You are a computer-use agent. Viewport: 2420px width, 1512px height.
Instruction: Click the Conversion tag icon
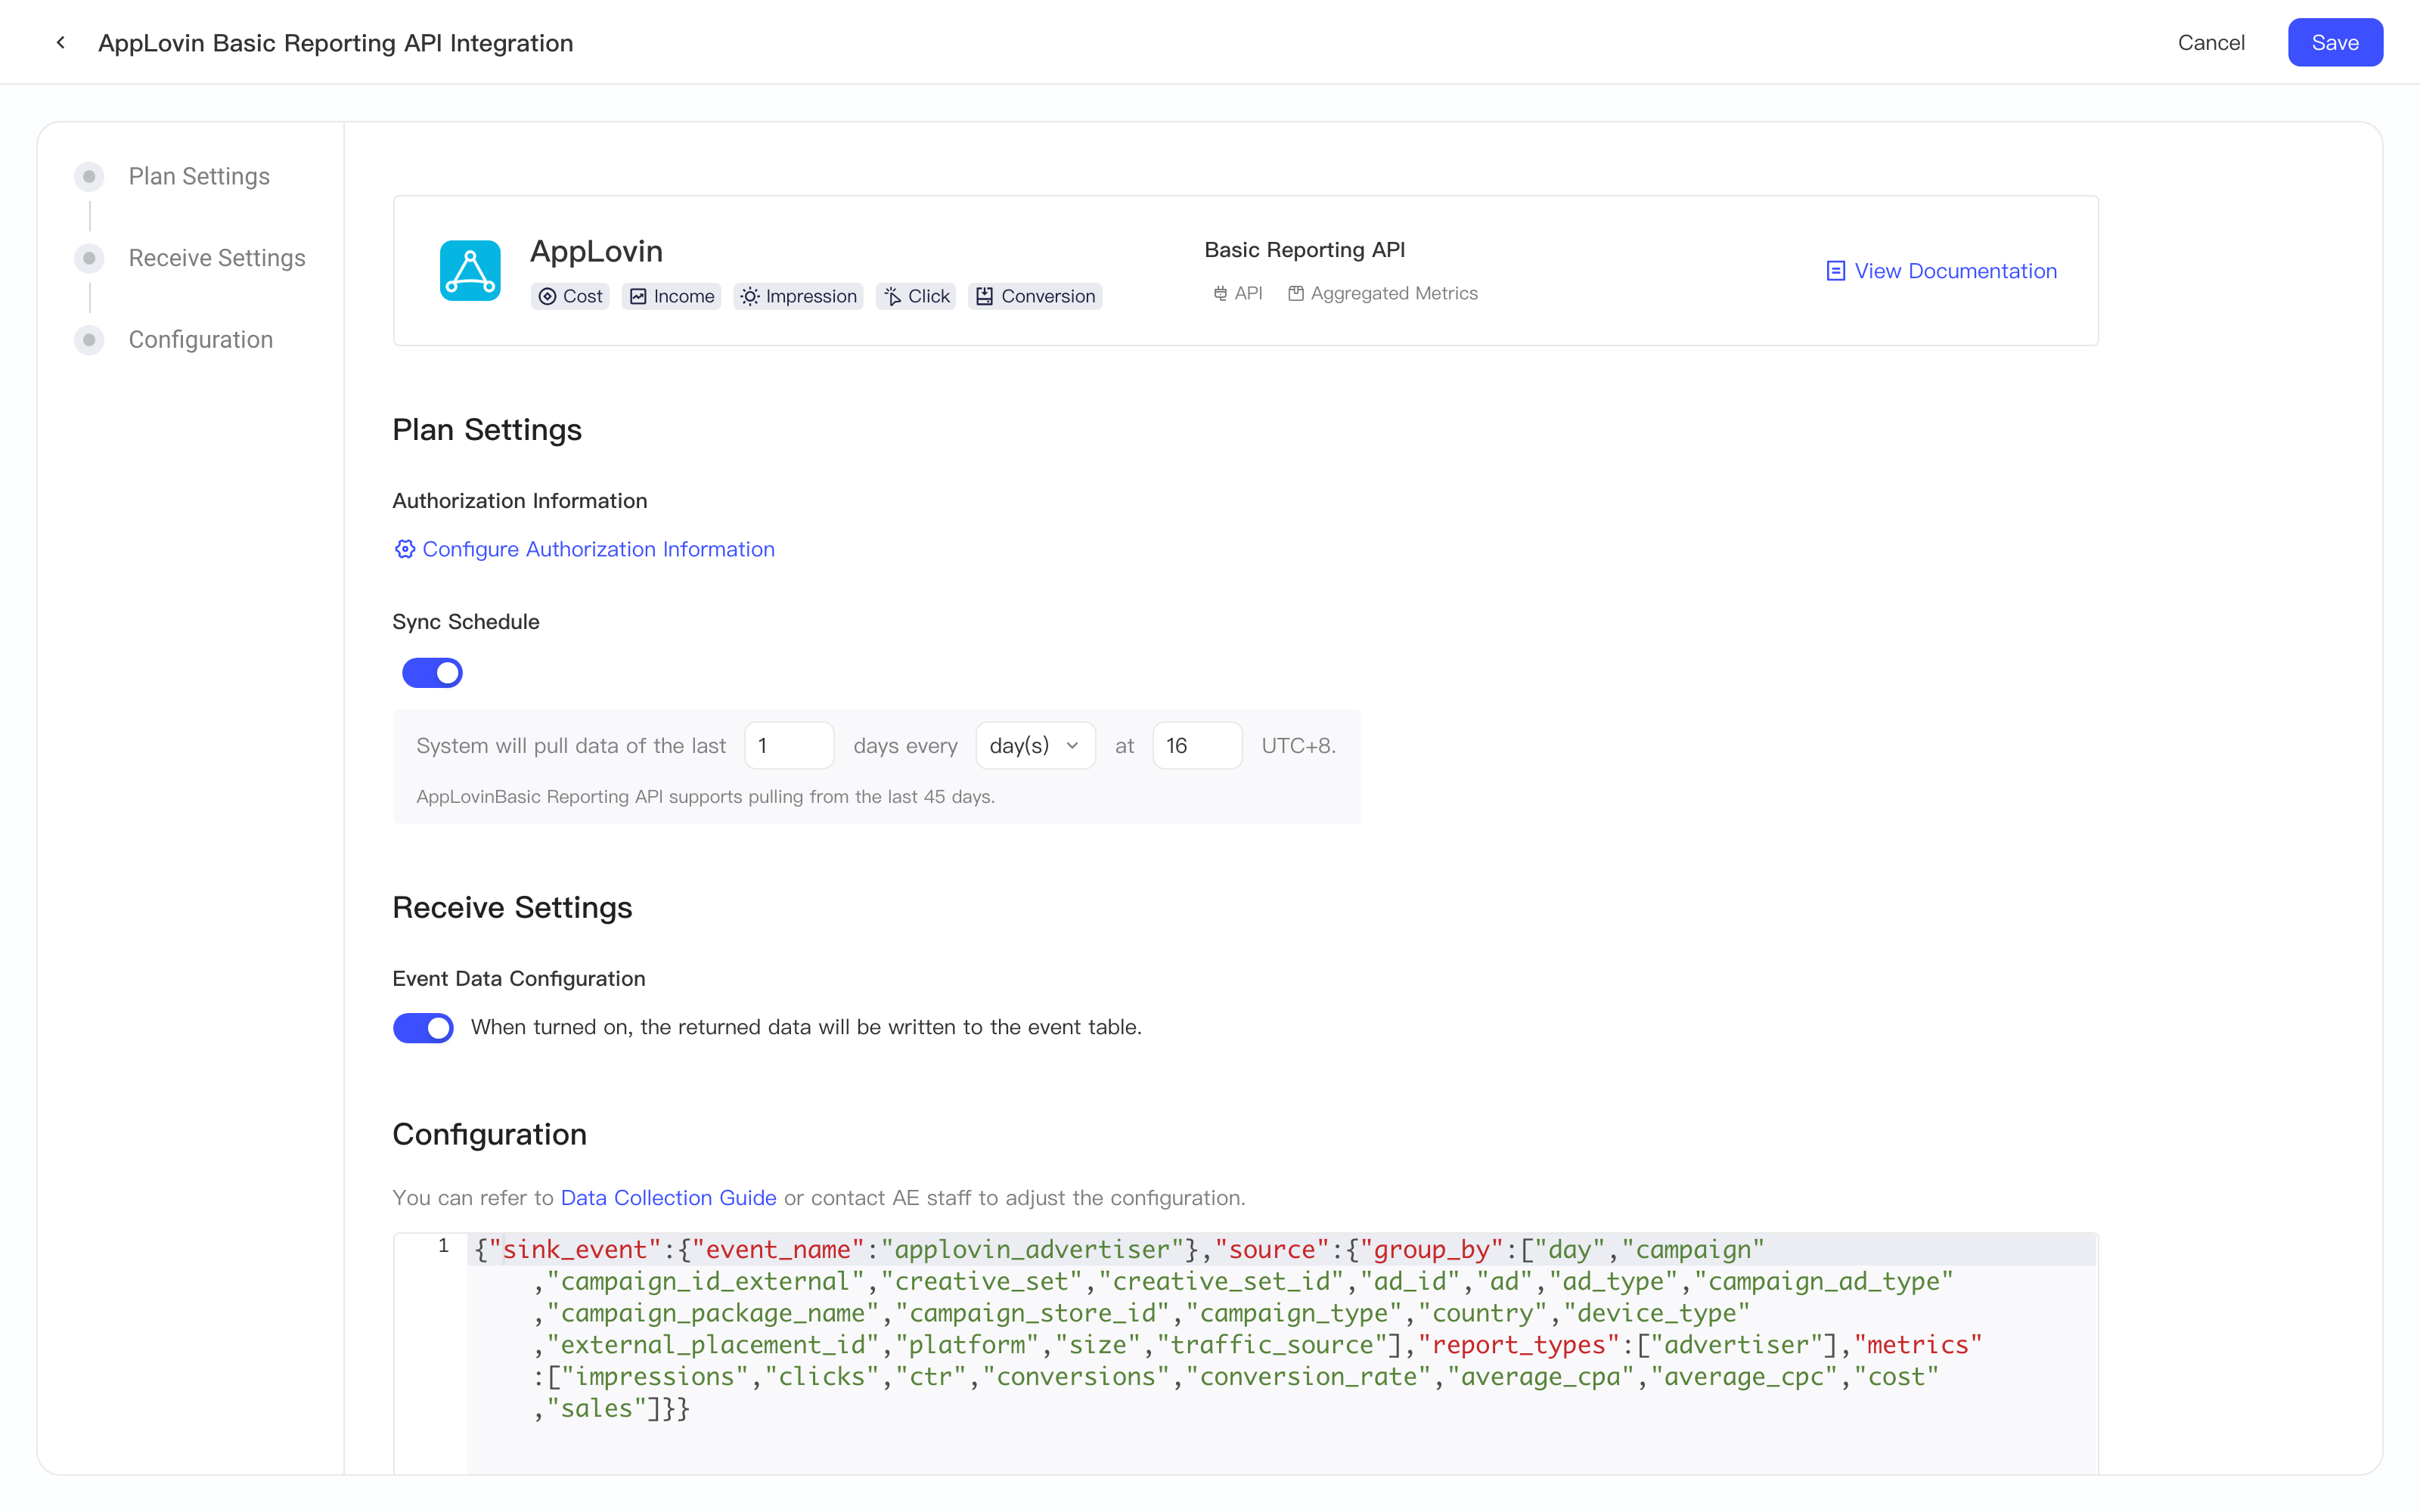984,296
